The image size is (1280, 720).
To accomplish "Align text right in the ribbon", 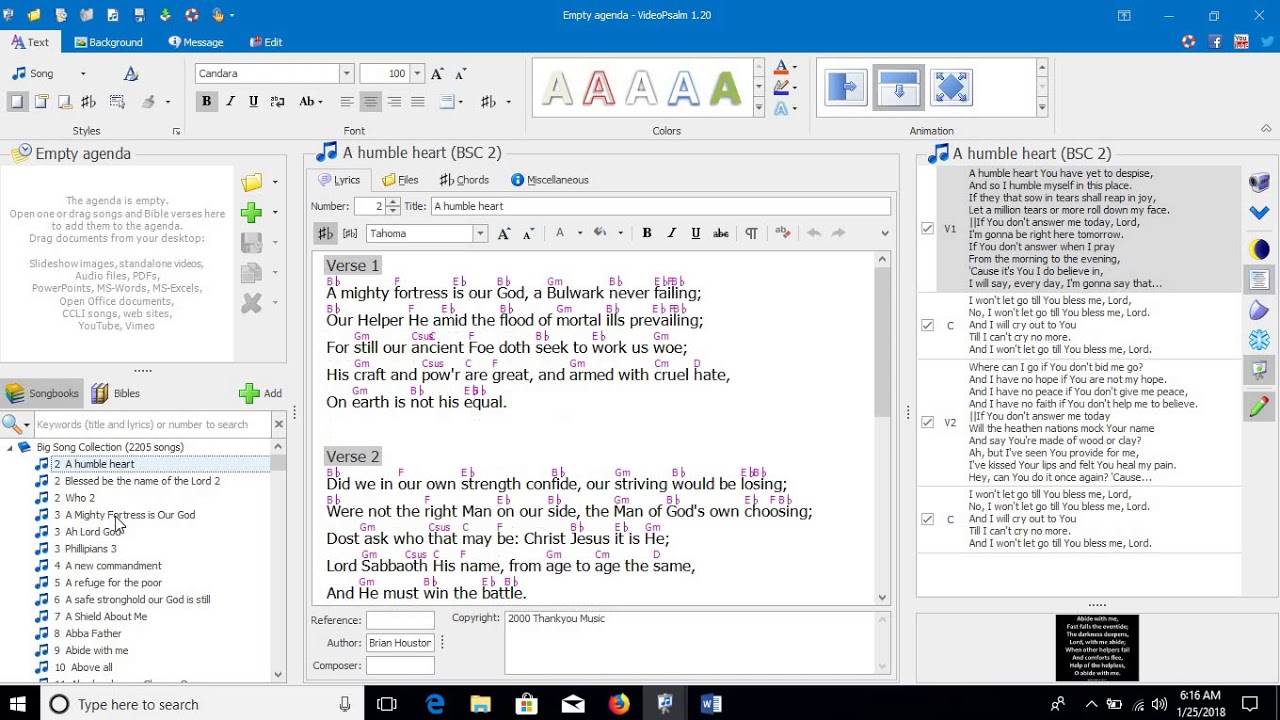I will [394, 101].
